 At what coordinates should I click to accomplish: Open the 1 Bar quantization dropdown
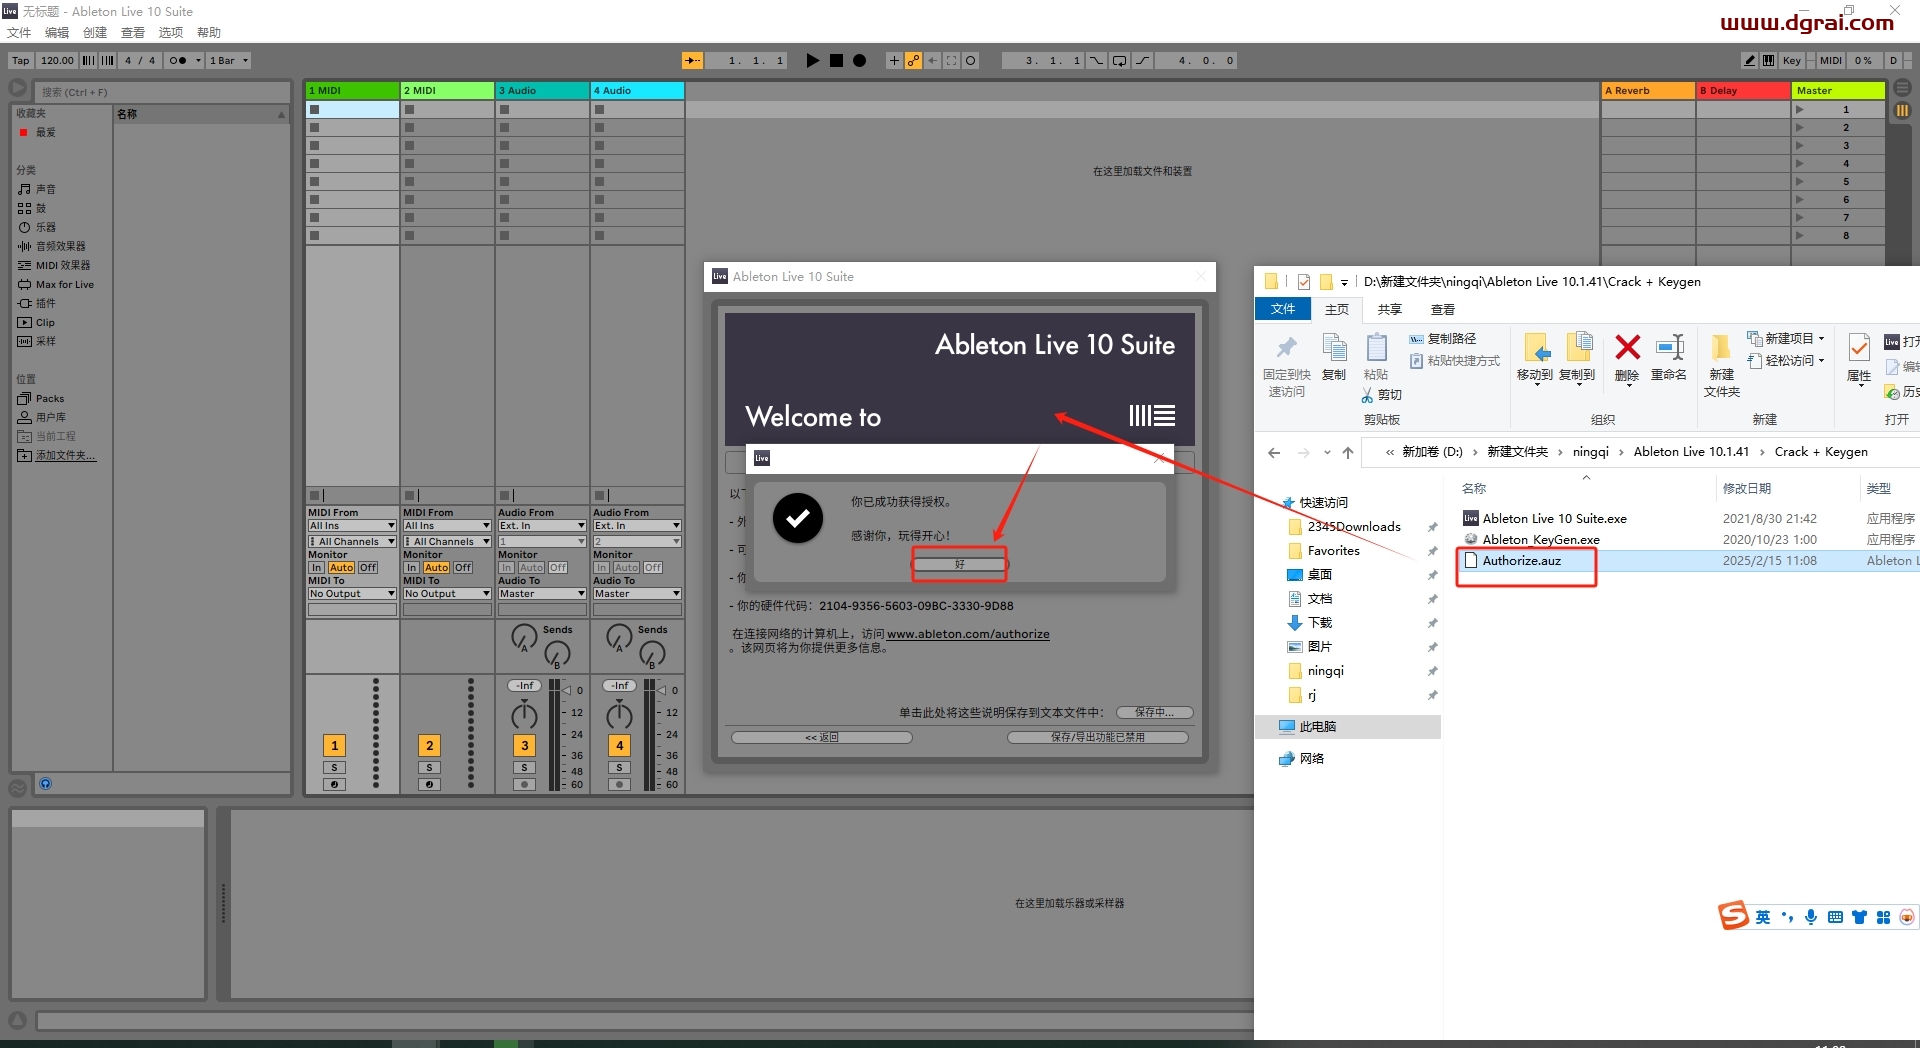[x=228, y=61]
